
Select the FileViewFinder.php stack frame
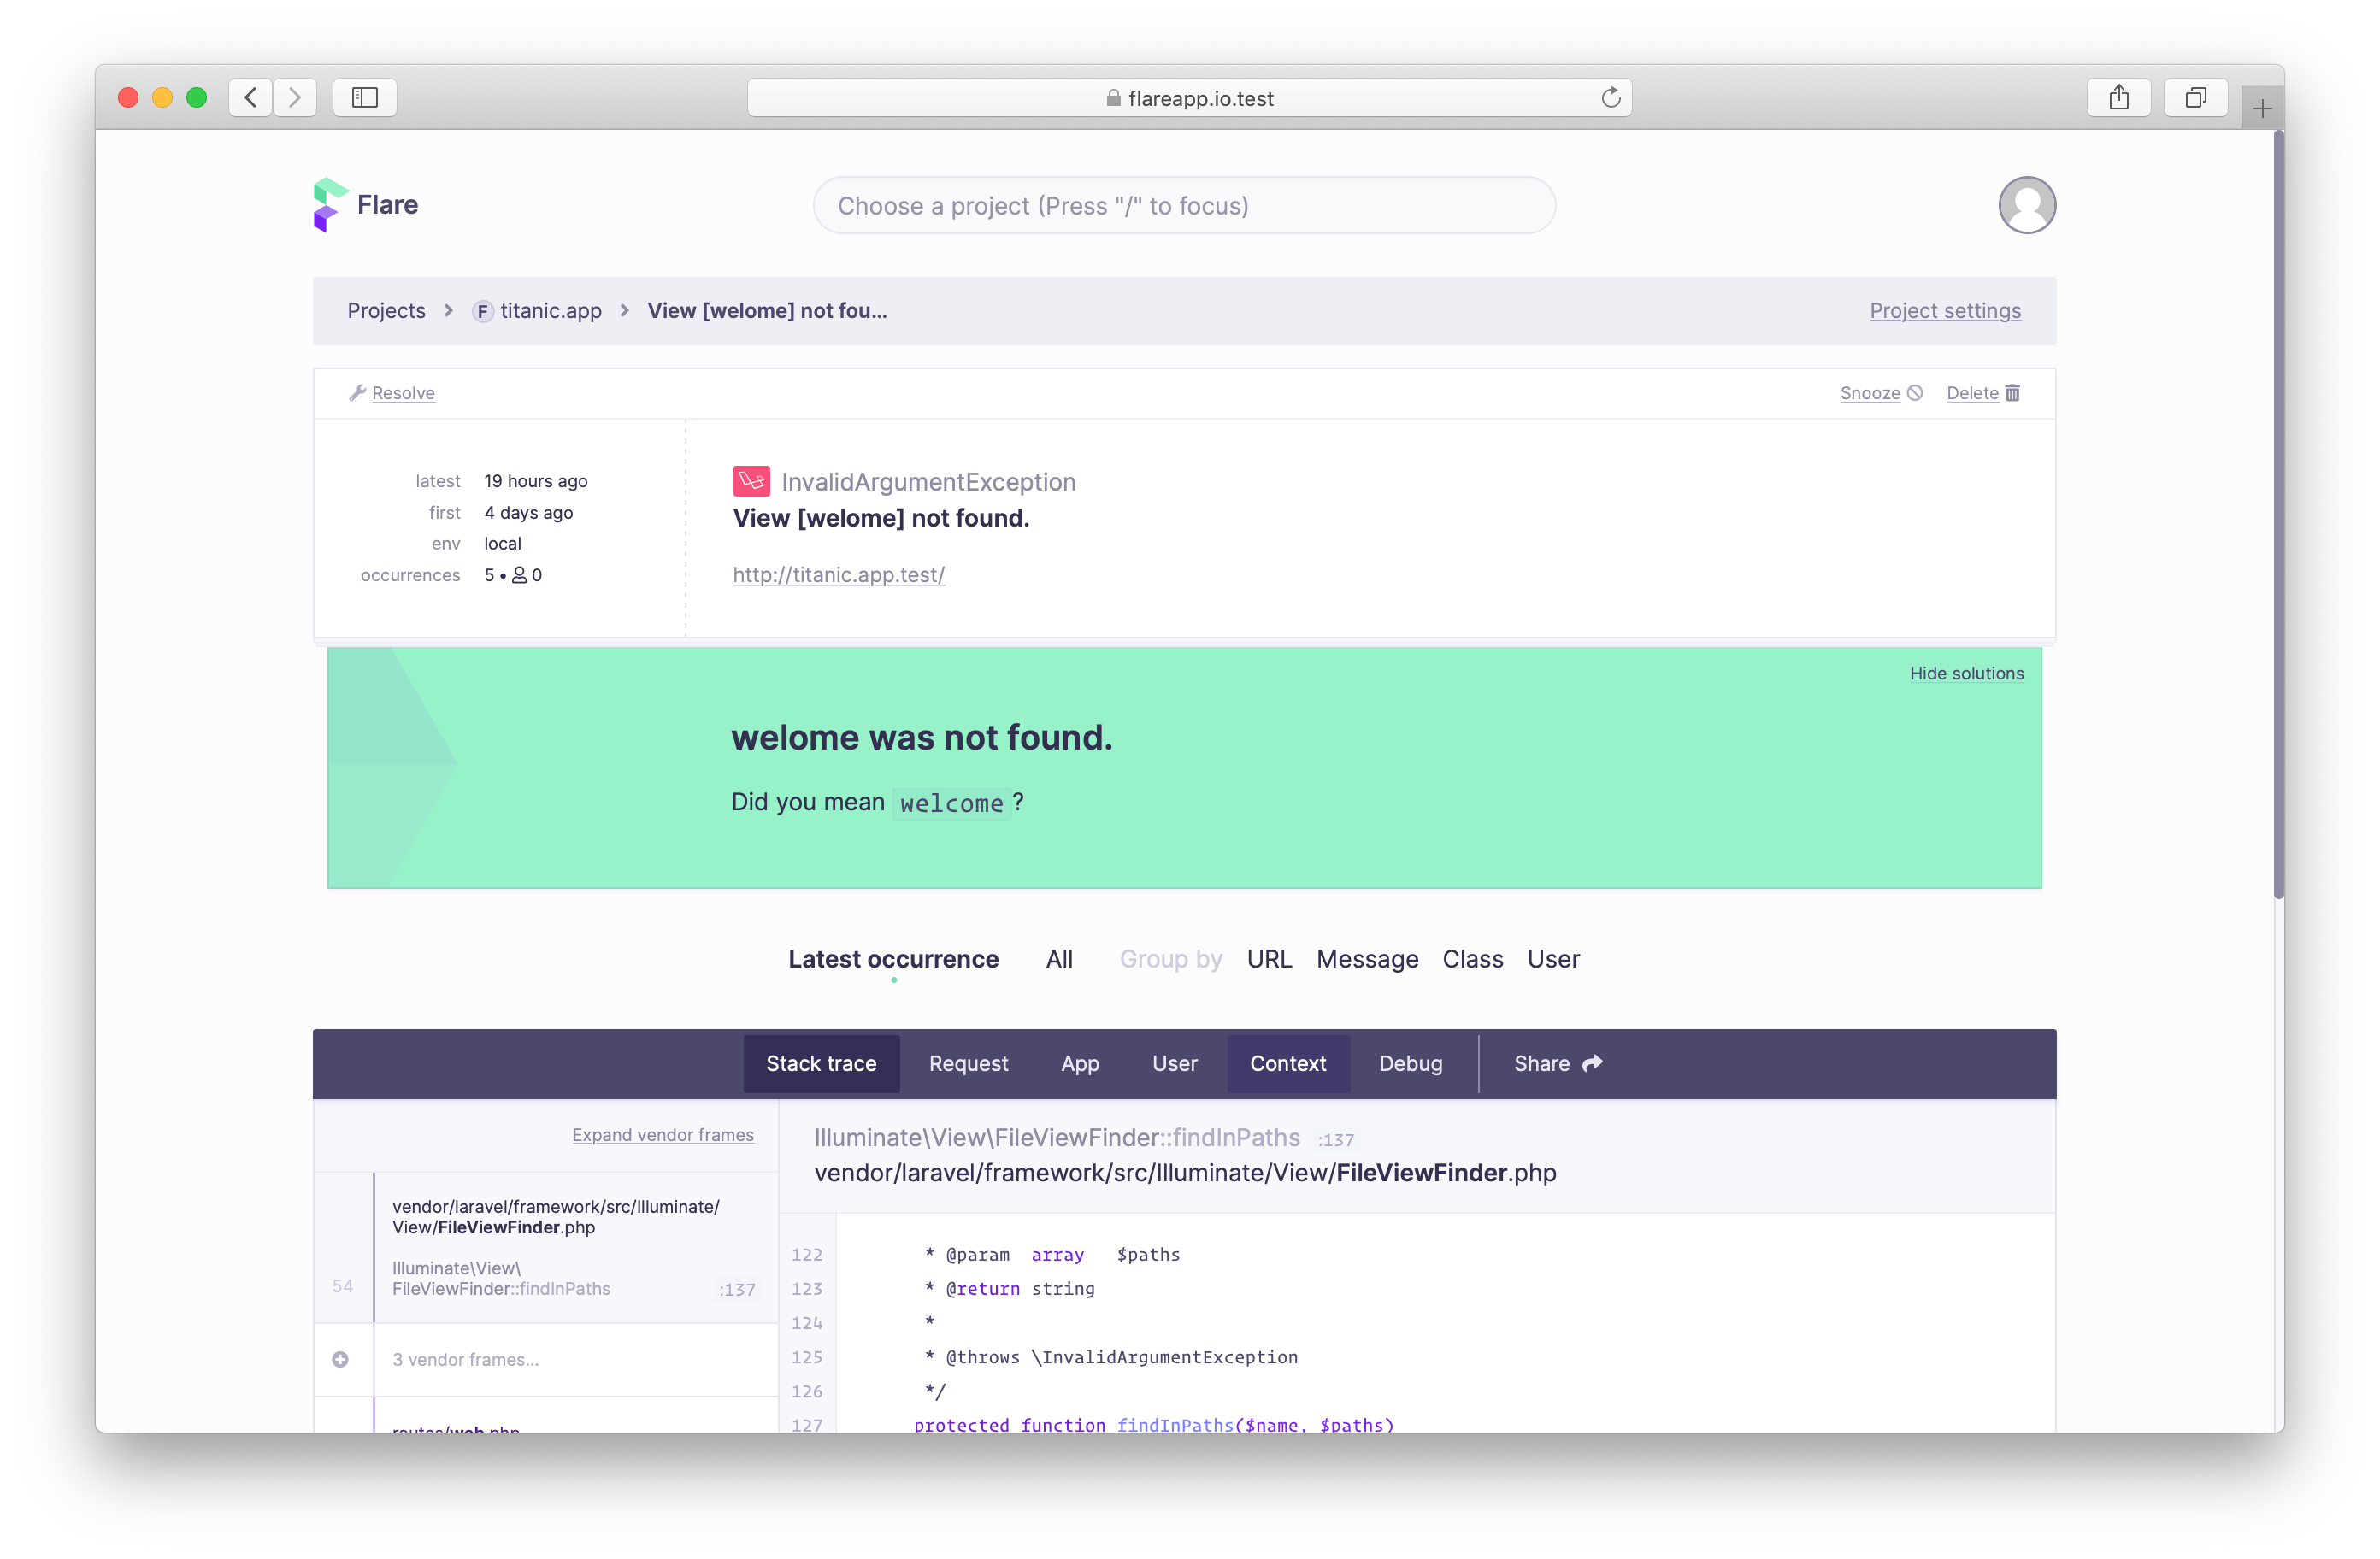pyautogui.click(x=546, y=1247)
